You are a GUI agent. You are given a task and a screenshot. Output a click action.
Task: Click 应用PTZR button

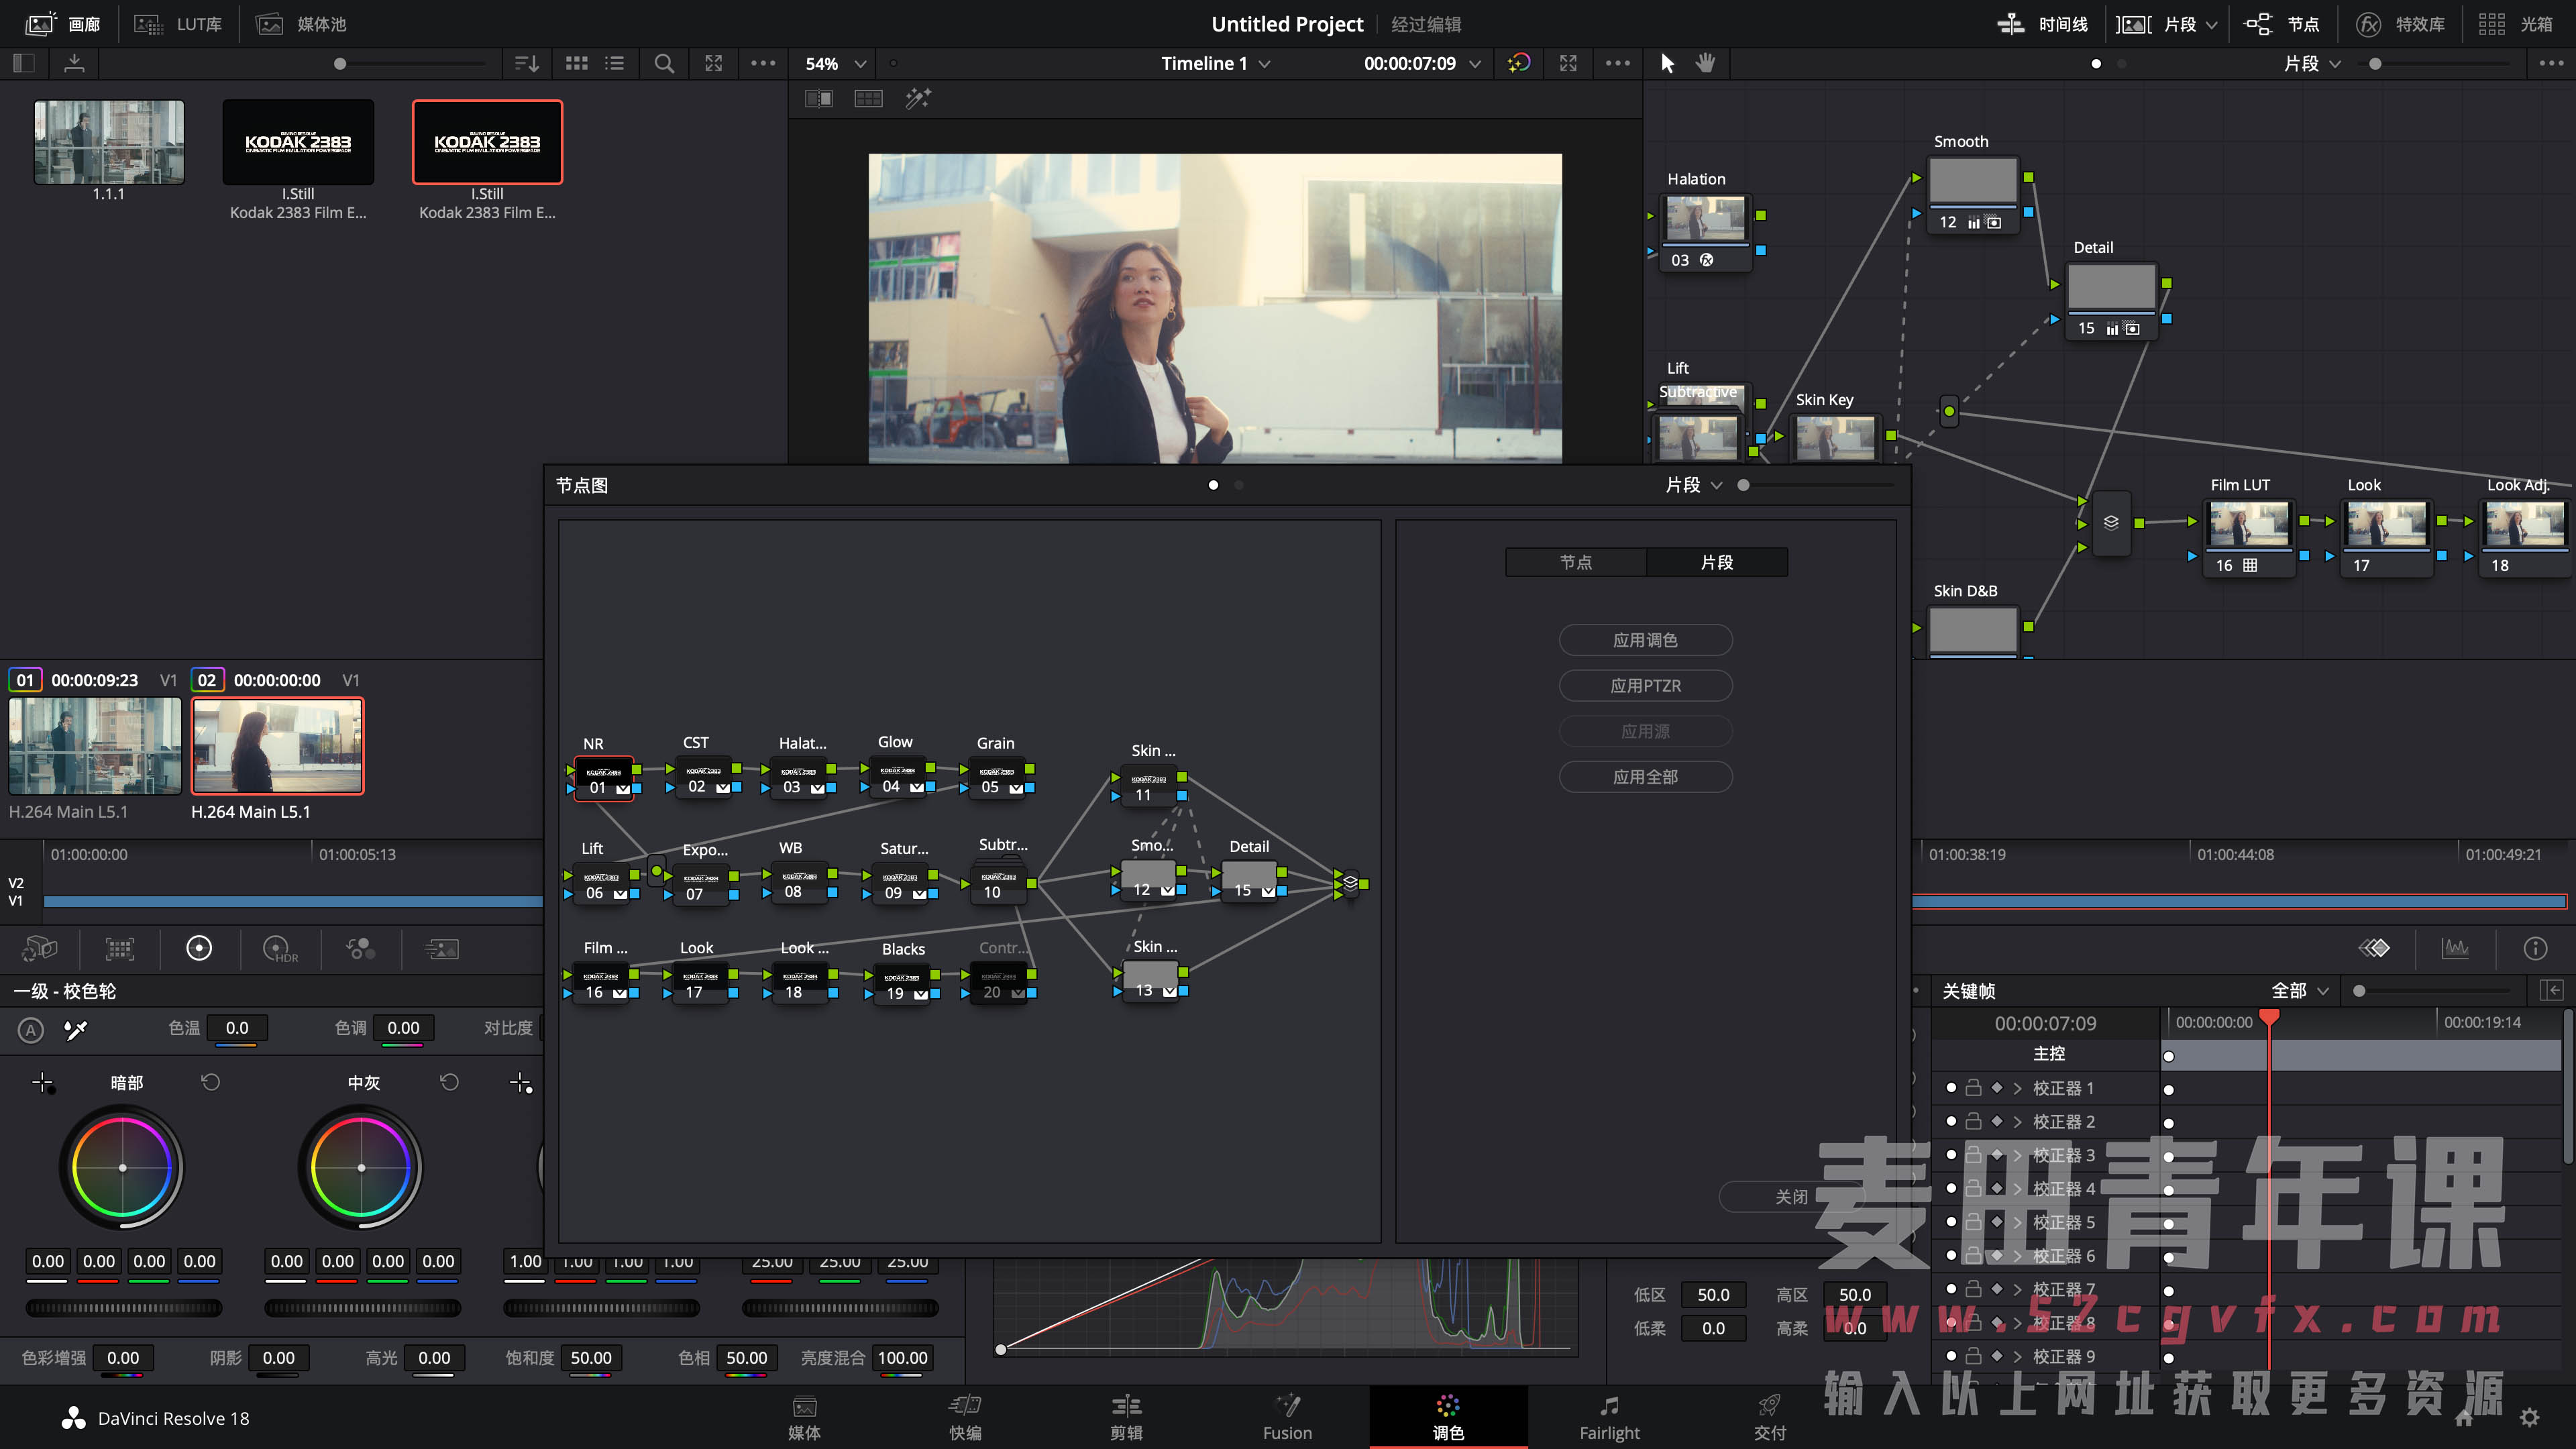(1645, 686)
